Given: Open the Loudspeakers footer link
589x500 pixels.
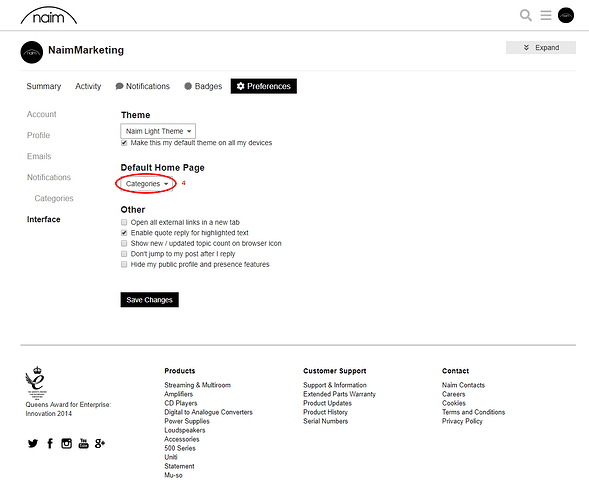Looking at the screenshot, I should pyautogui.click(x=185, y=430).
